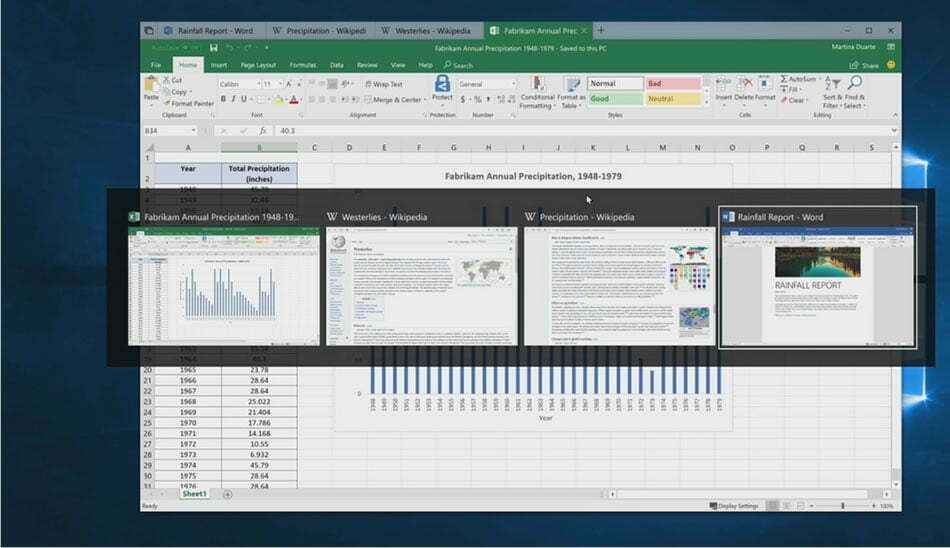Click the Name Box showing B34
950x548 pixels.
170,130
